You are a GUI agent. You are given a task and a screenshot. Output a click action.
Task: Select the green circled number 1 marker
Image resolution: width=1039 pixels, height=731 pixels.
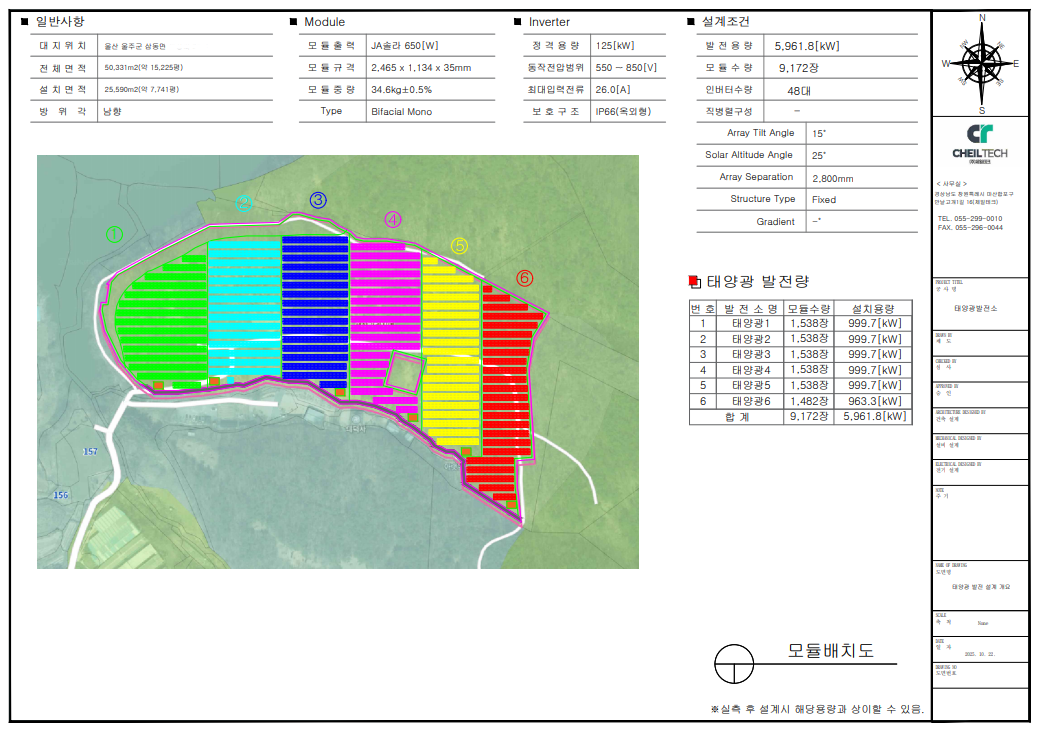pyautogui.click(x=114, y=234)
